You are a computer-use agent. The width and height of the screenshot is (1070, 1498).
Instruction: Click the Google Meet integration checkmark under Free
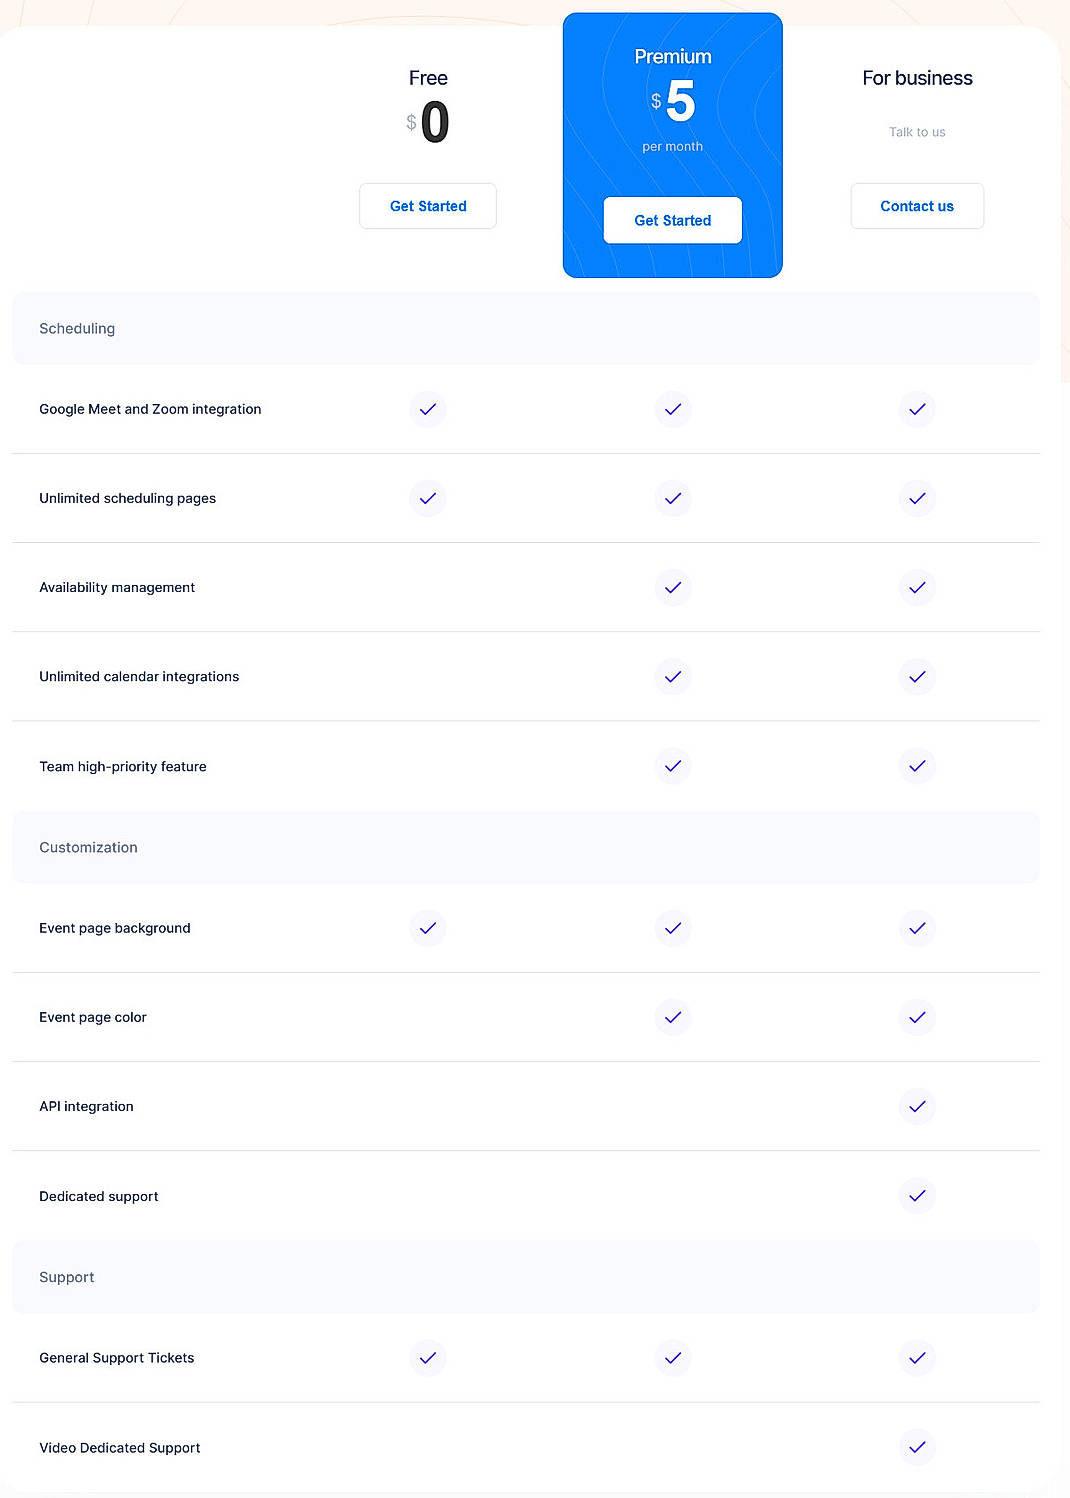click(x=427, y=409)
